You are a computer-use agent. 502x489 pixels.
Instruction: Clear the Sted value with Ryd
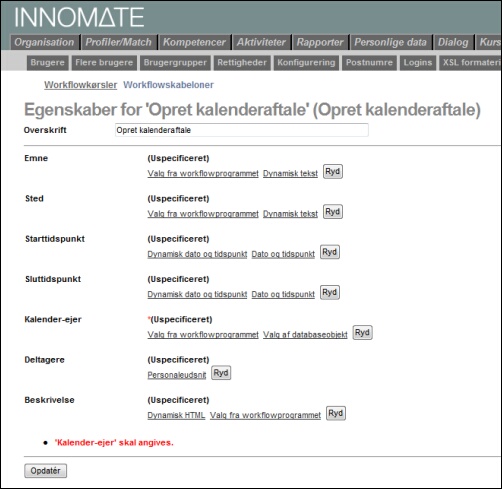click(333, 212)
